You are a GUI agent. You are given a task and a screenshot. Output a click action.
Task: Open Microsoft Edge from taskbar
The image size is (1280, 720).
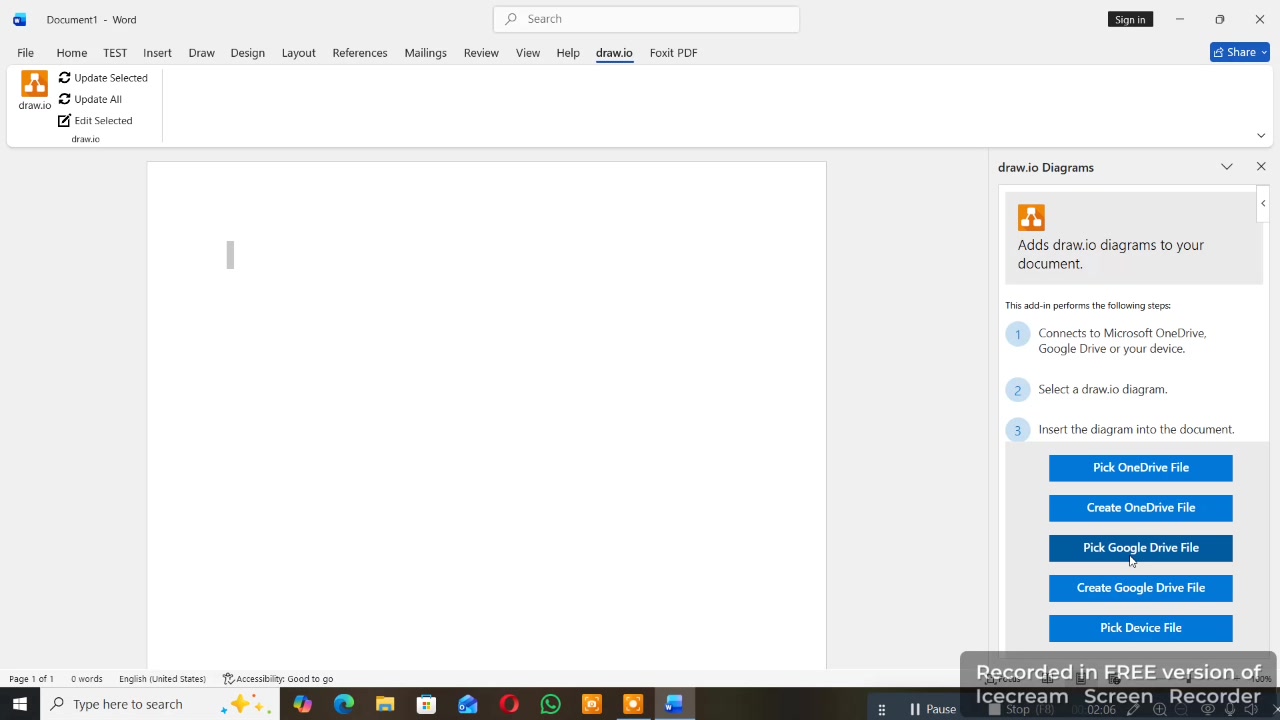tap(343, 705)
